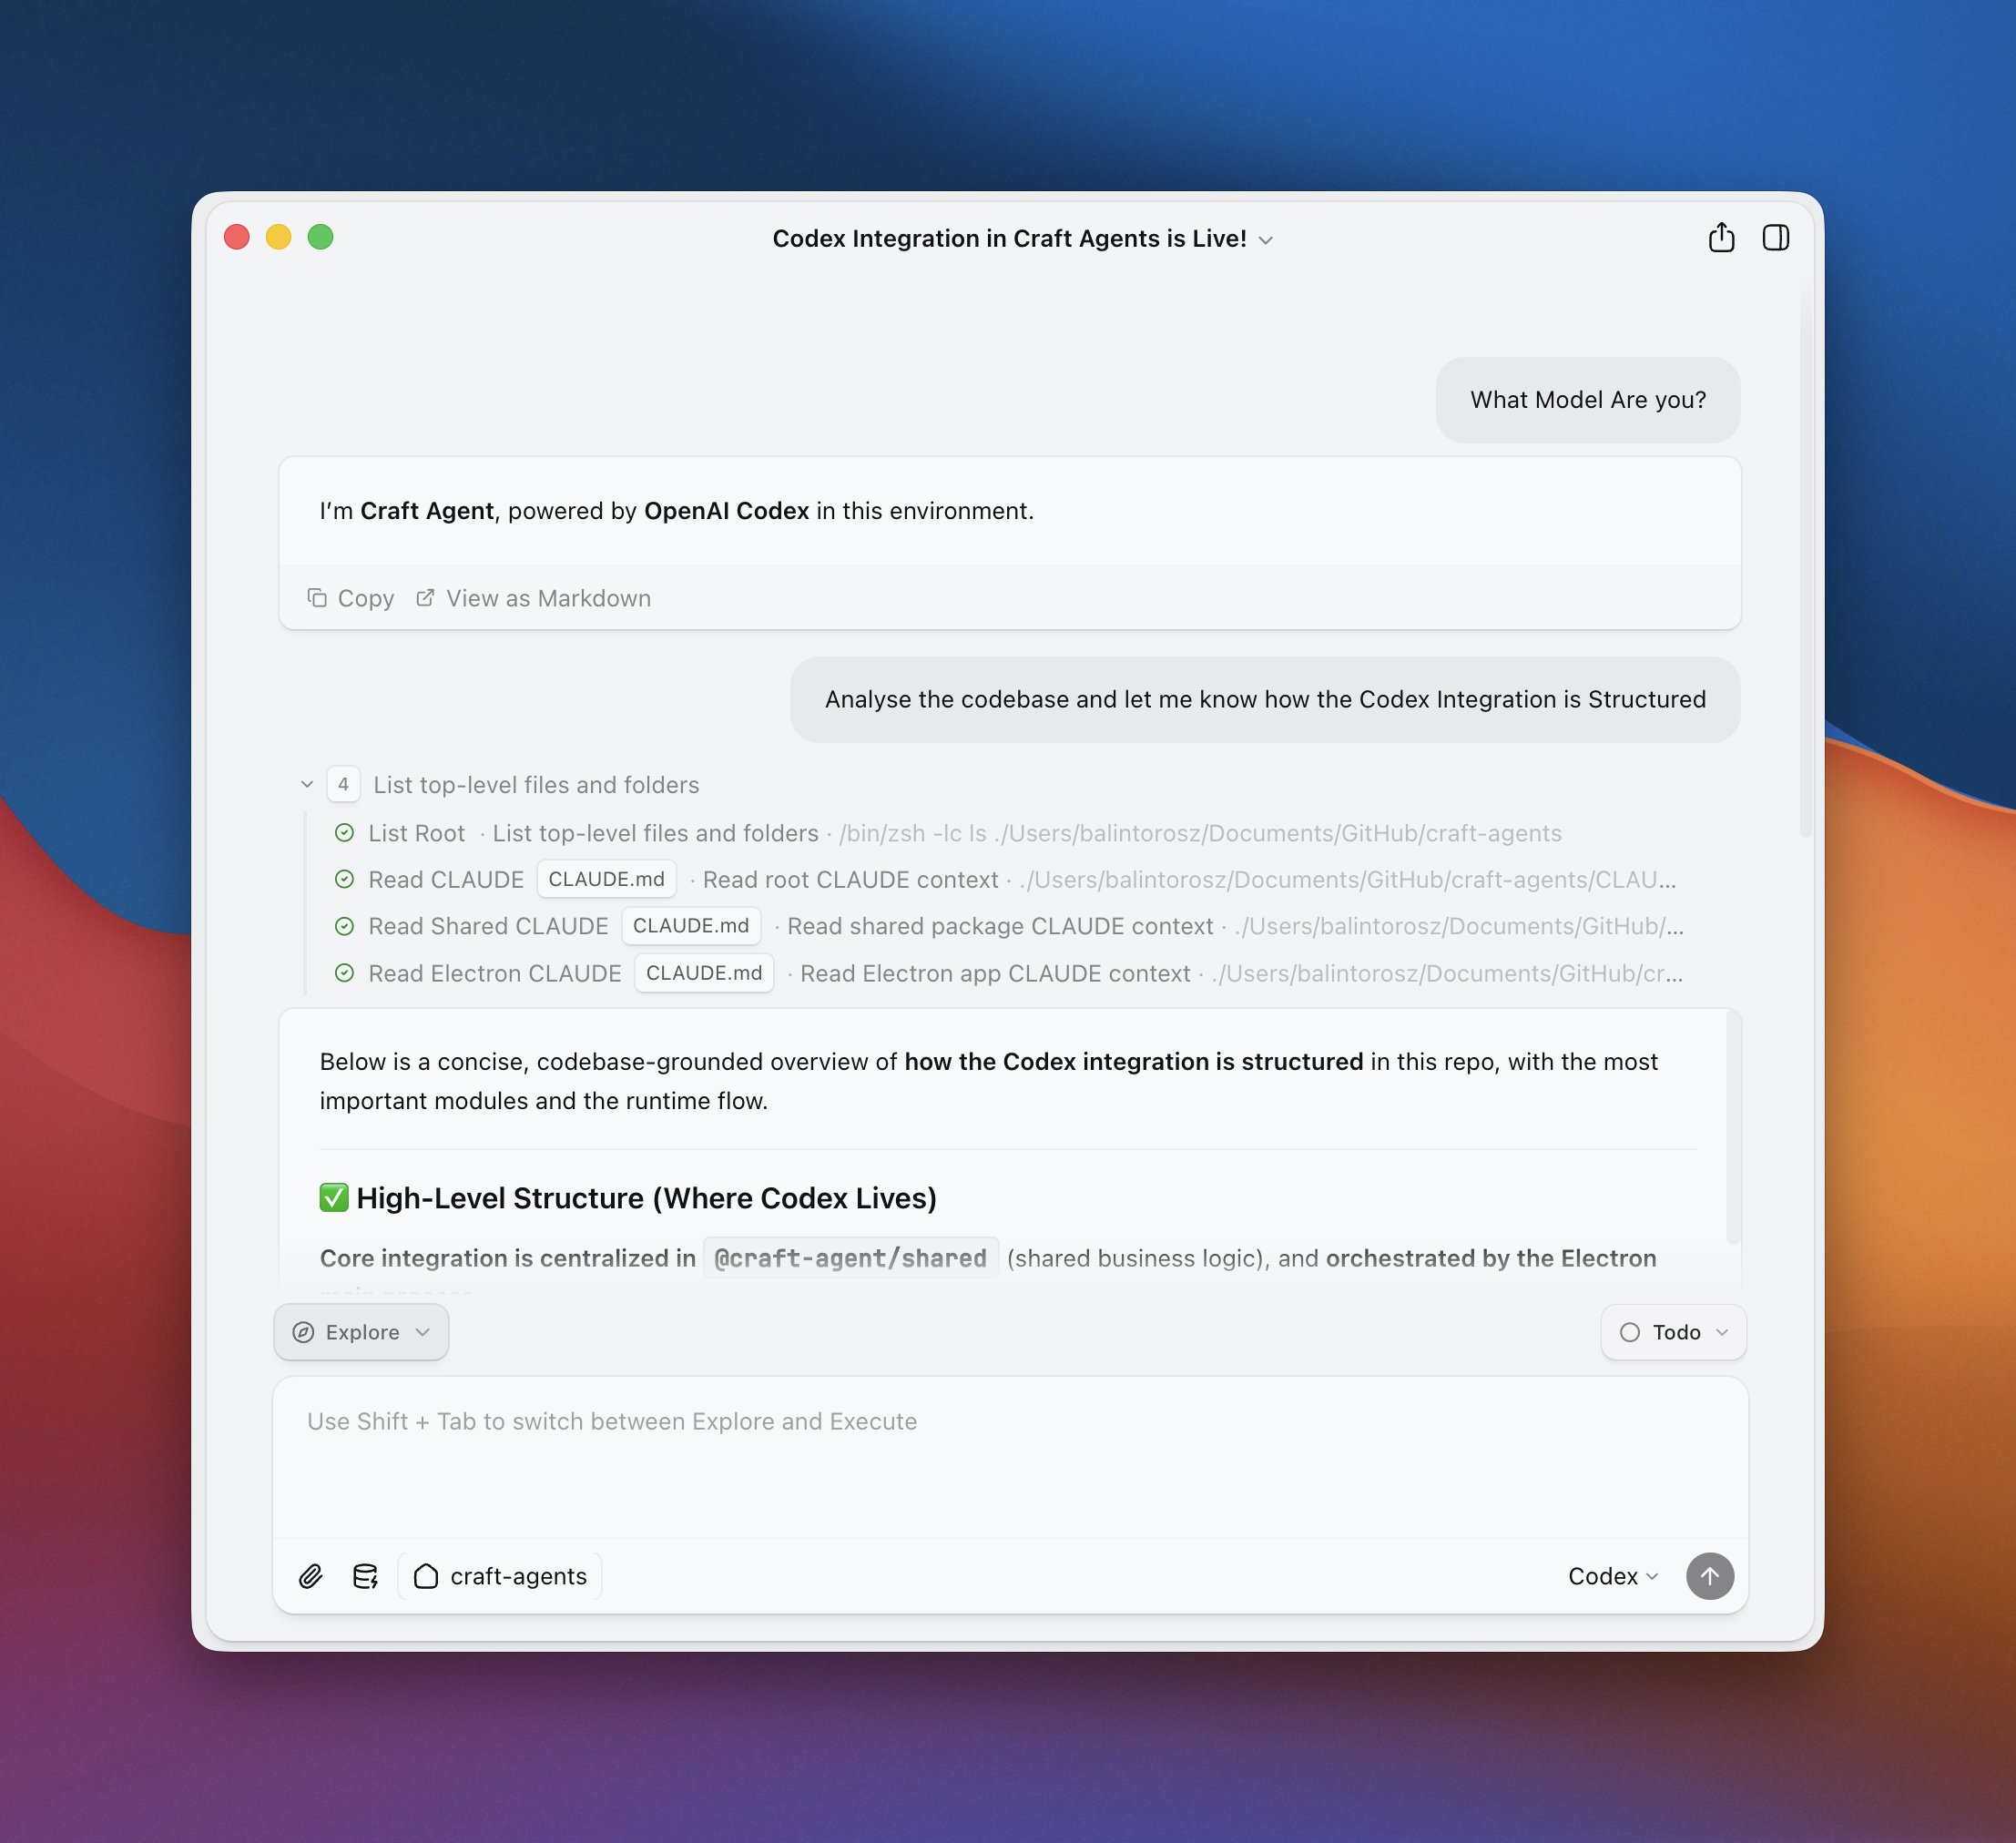This screenshot has height=1843, width=2016.
Task: Open the Explore mode dropdown
Action: click(x=361, y=1332)
